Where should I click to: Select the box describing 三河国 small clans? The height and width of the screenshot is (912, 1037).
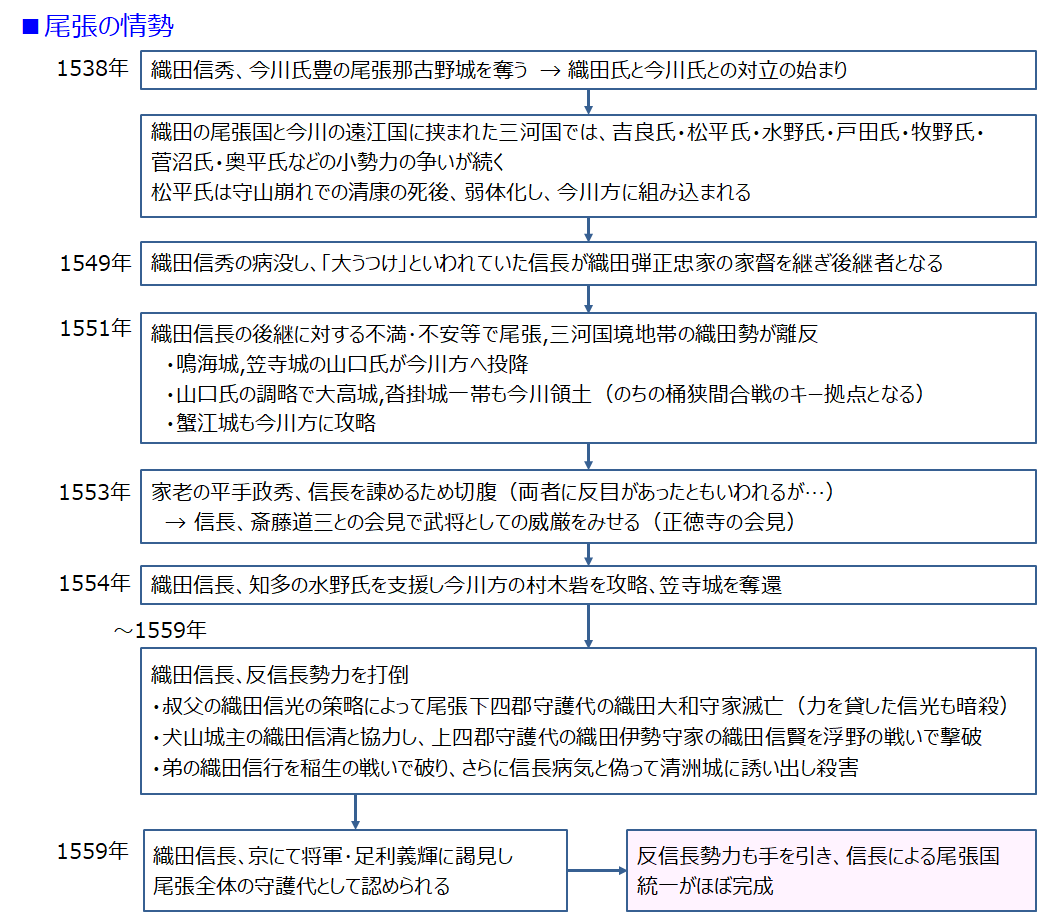pos(587,163)
